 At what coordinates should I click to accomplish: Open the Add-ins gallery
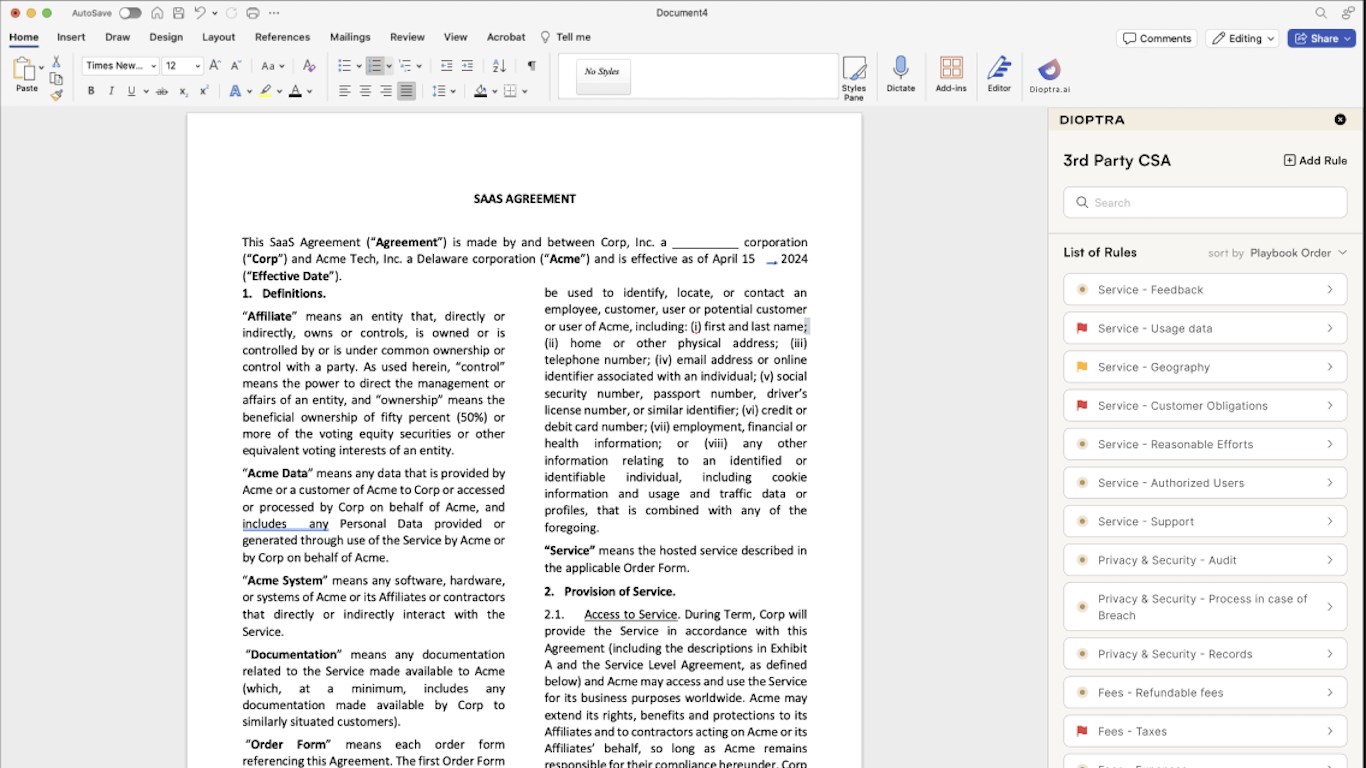tap(951, 75)
